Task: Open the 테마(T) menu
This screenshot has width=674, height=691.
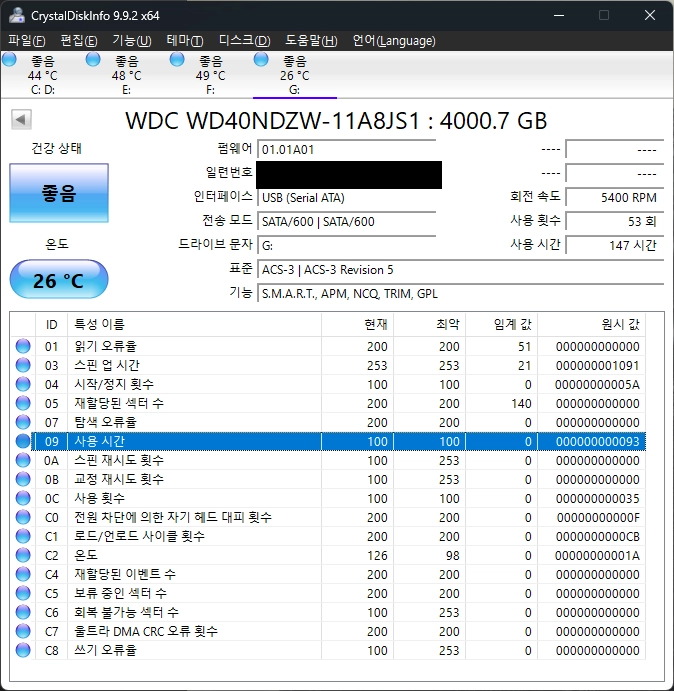Action: 185,41
